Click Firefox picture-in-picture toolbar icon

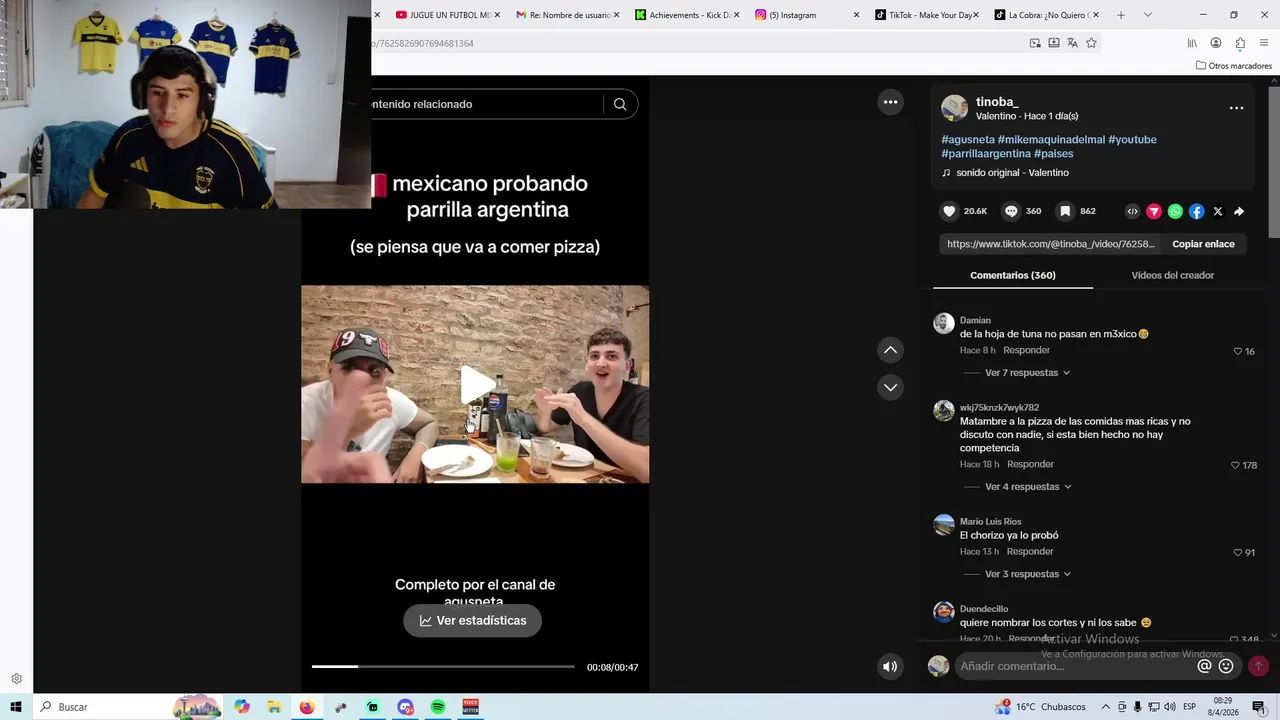click(x=1035, y=43)
